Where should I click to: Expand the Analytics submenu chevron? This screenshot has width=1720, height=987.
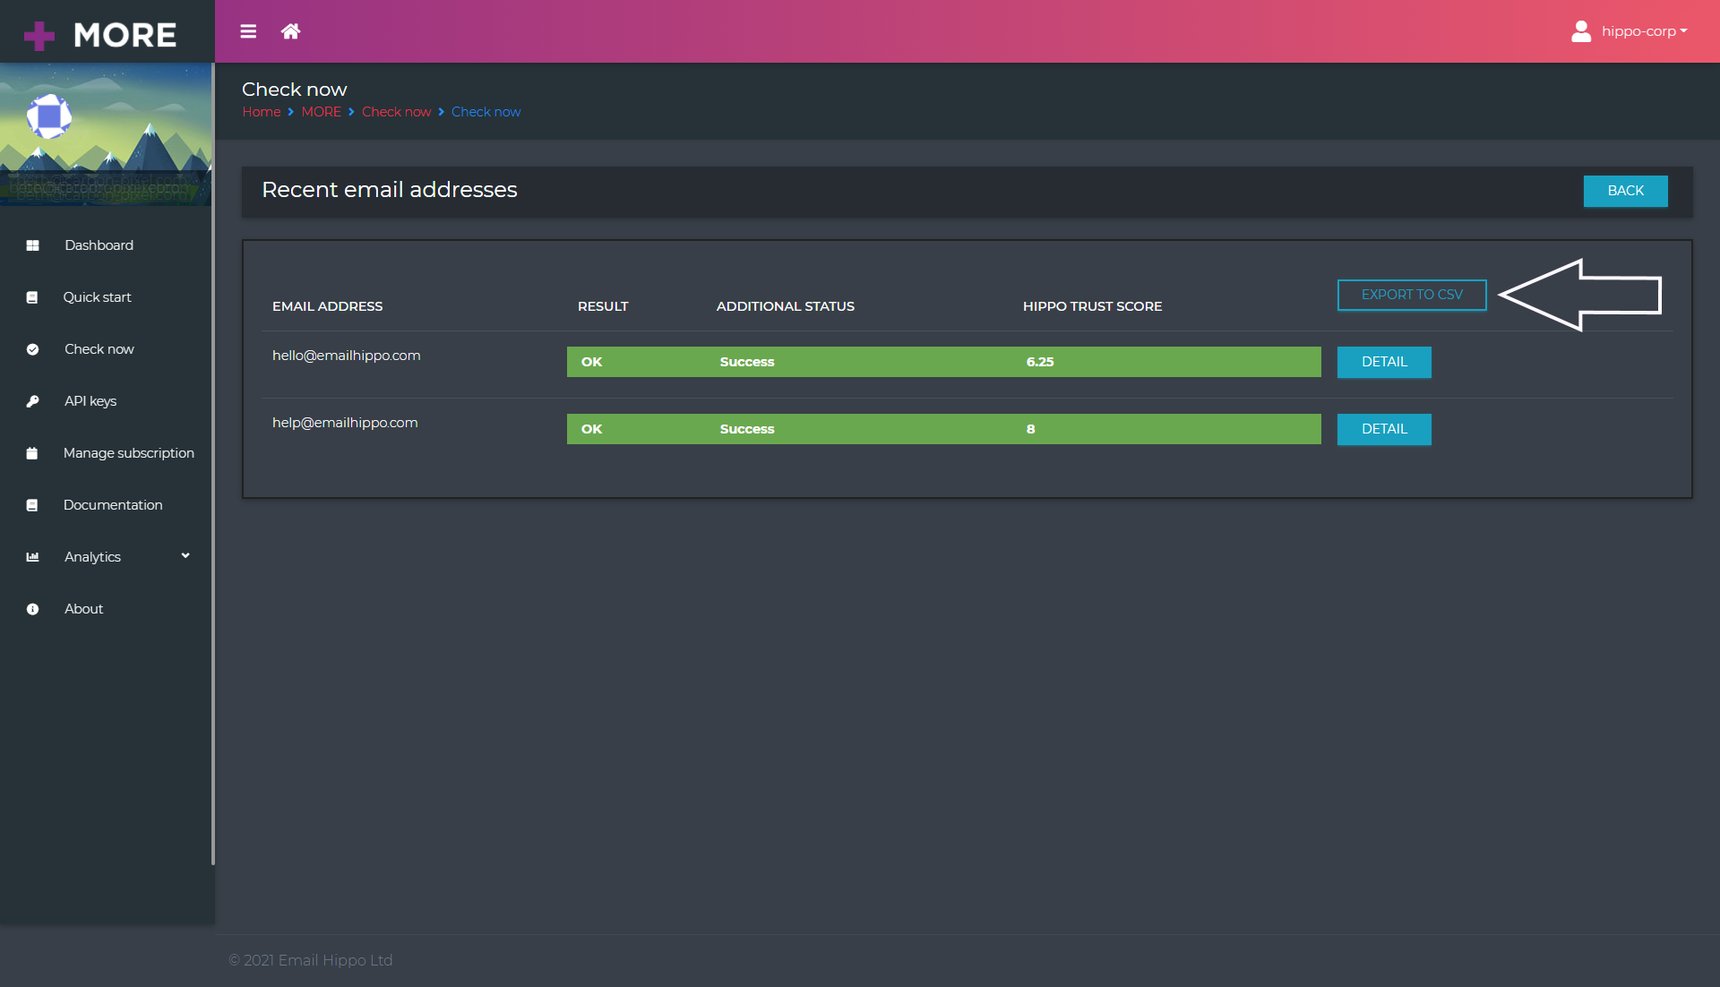tap(185, 556)
